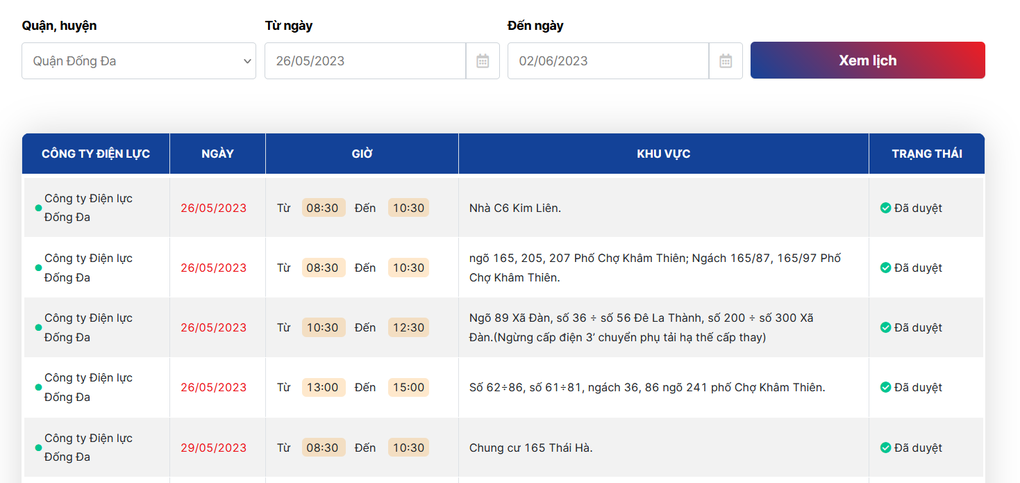Viewport: 1020px width, 483px height.
Task: Click the approved check icon for Nhà C6 Kim Liên
Action: point(885,208)
